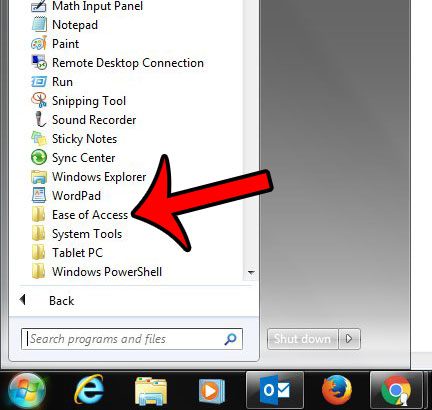The width and height of the screenshot is (432, 410).
Task: Focus the Search programs and files box
Action: [132, 339]
